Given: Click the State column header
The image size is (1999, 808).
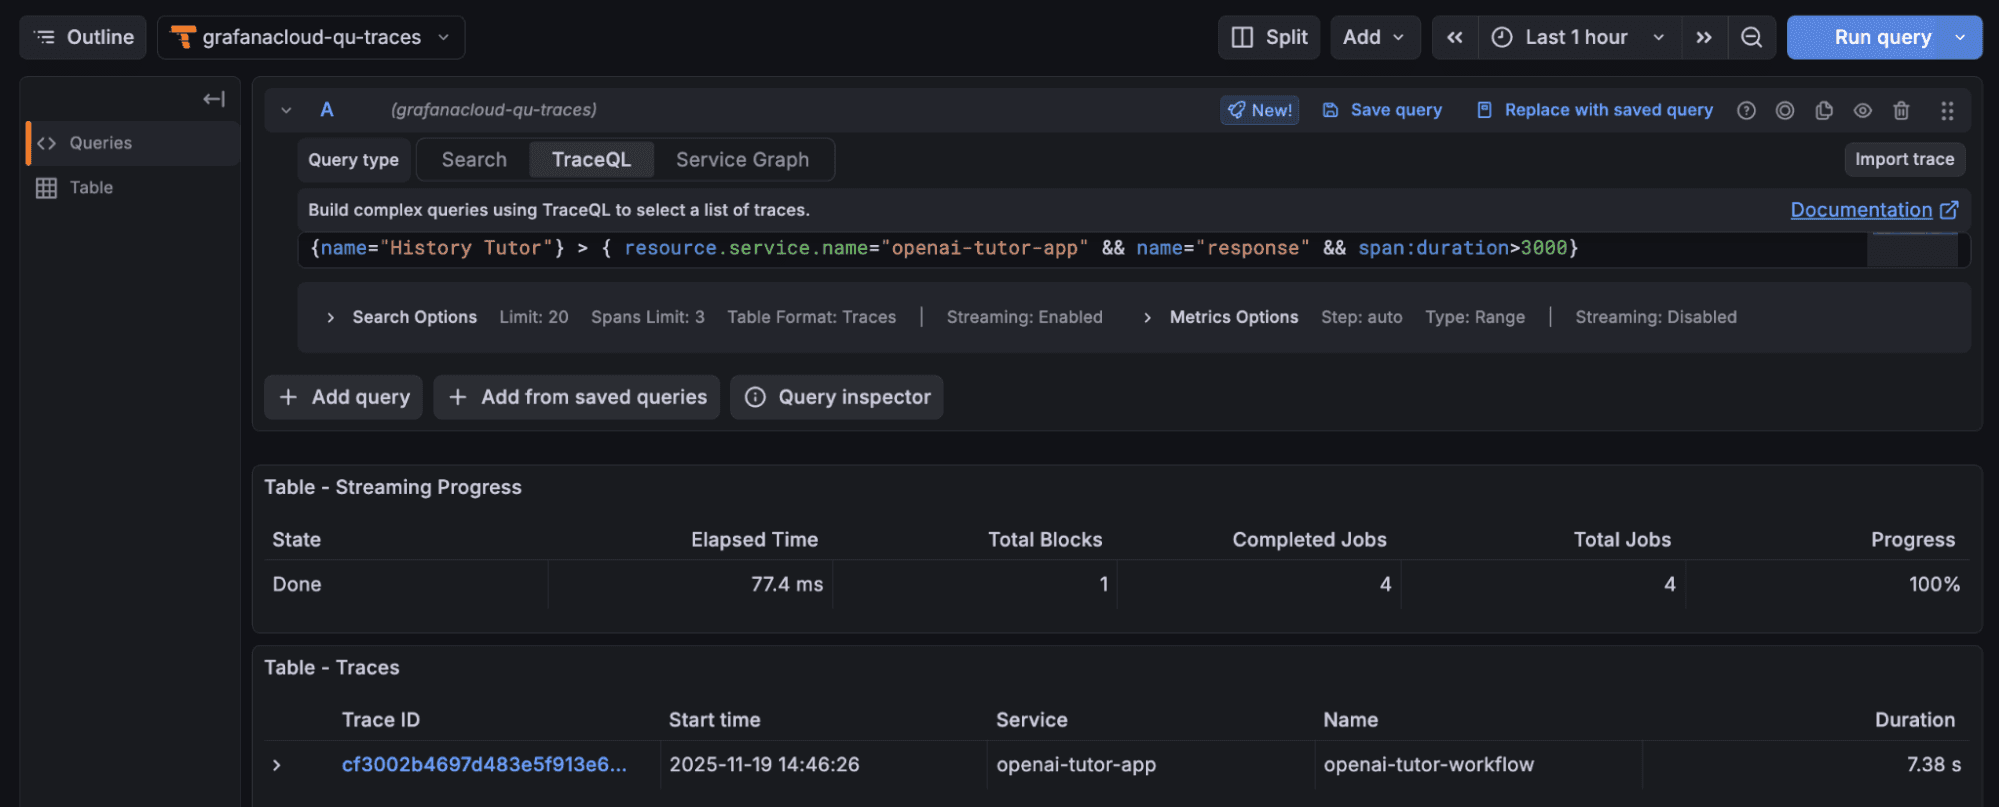Looking at the screenshot, I should pos(296,540).
